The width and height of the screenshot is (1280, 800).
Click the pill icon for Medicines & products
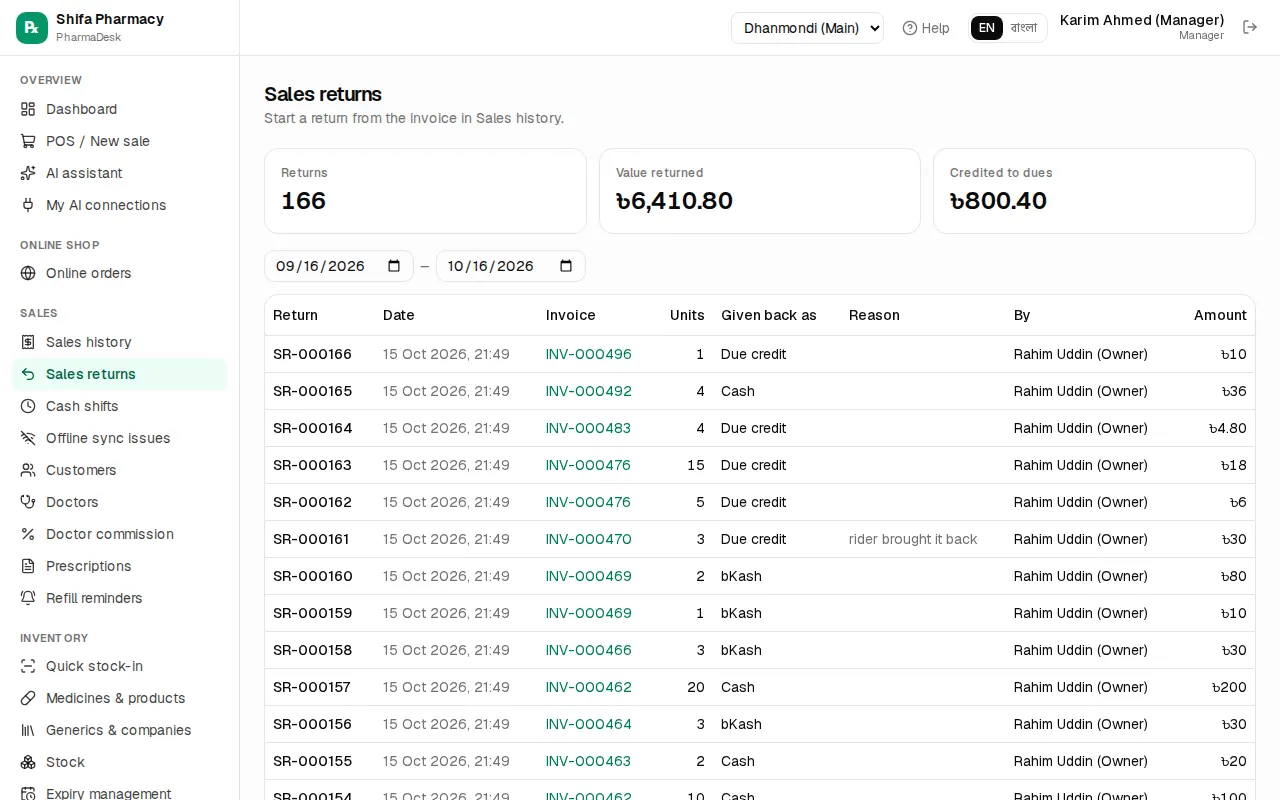28,698
